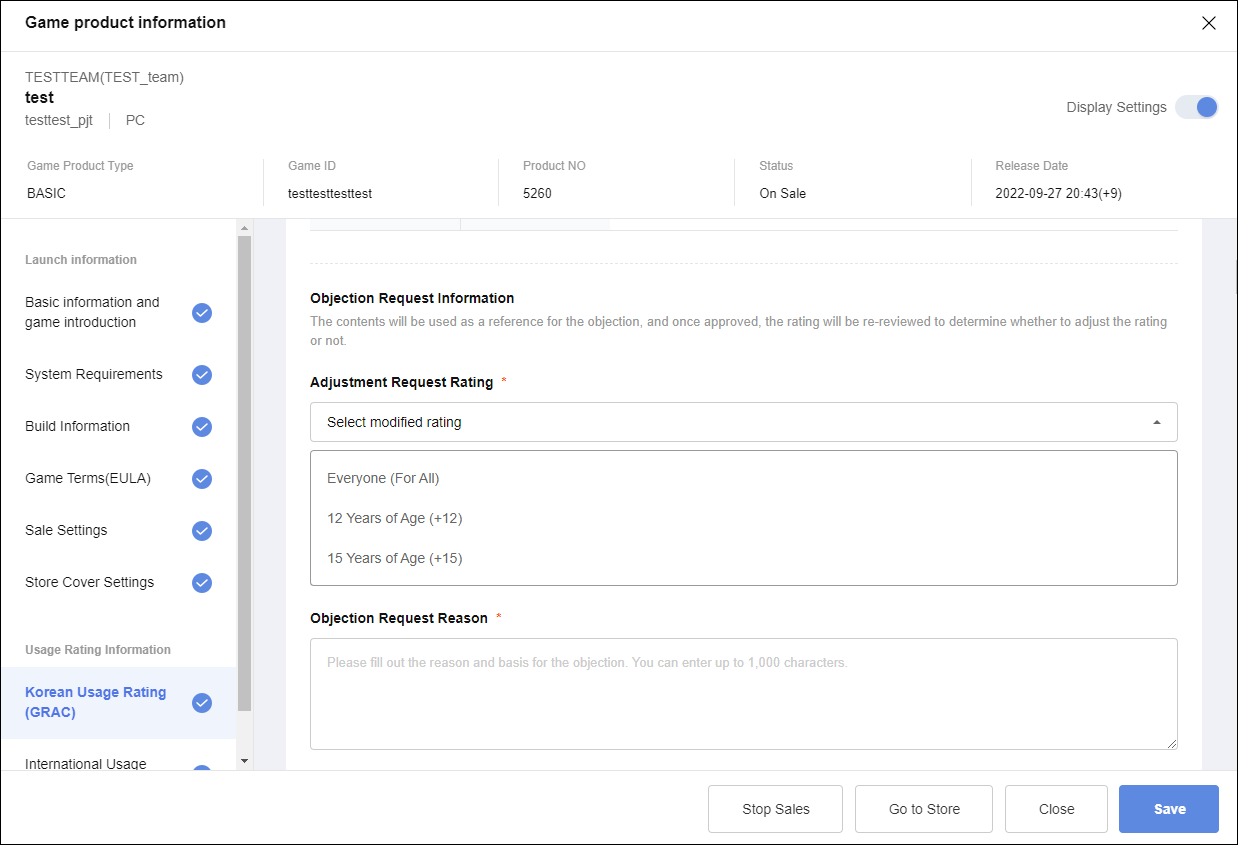Click the Objection Request Information heading
Viewport: 1238px width, 845px height.
[x=412, y=298]
